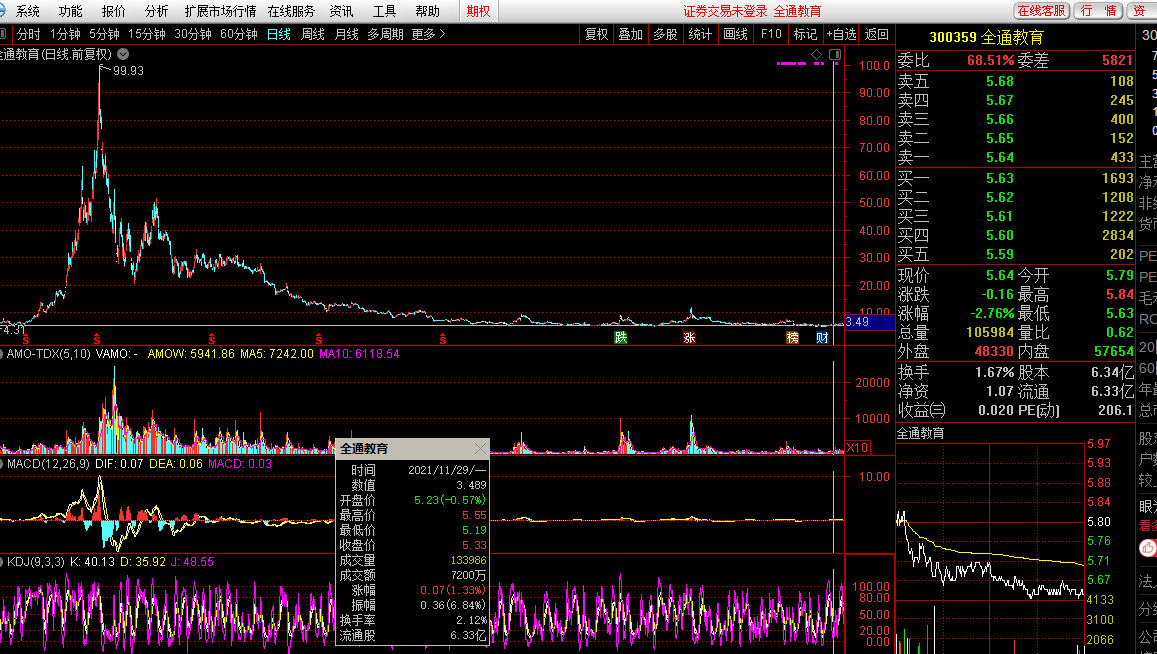The image size is (1157, 654).
Task: Open the 扩展市场行情 menu
Action: [x=220, y=11]
